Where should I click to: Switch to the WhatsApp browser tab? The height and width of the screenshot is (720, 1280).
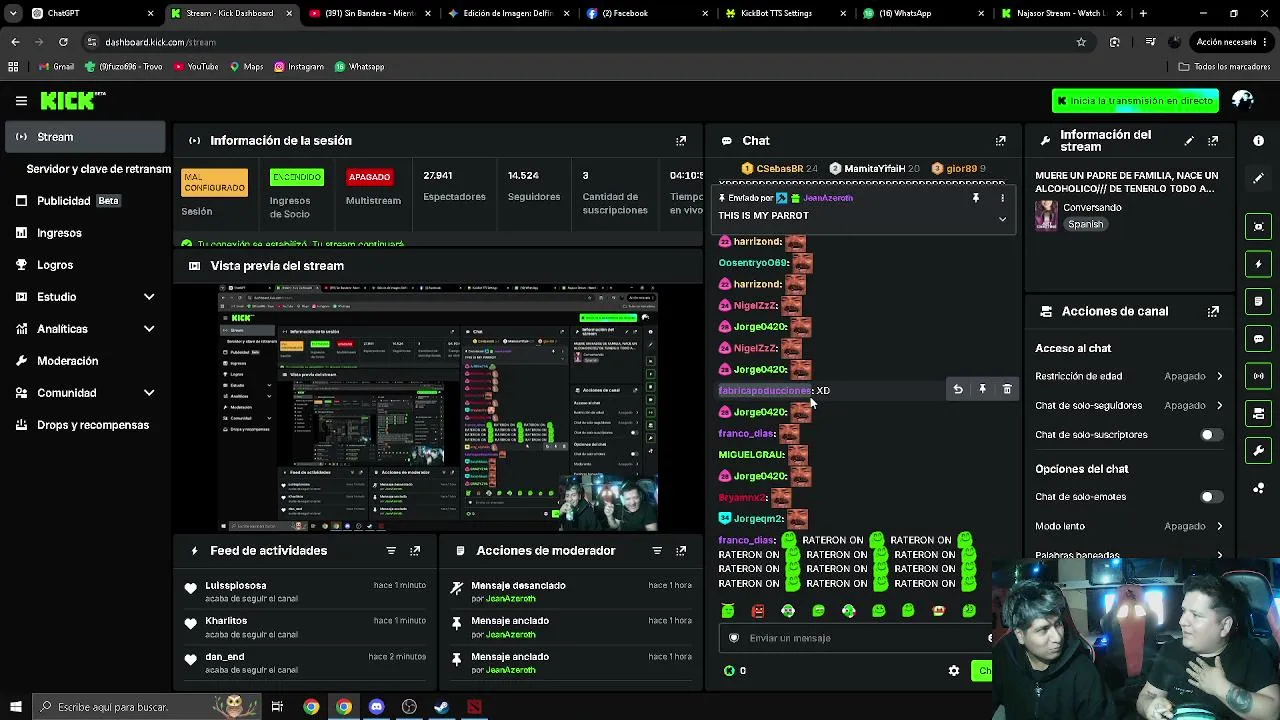tap(921, 13)
